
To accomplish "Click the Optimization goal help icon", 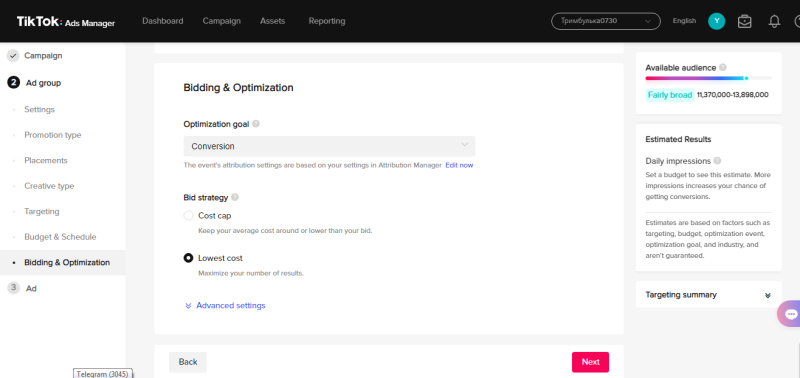I will [256, 123].
